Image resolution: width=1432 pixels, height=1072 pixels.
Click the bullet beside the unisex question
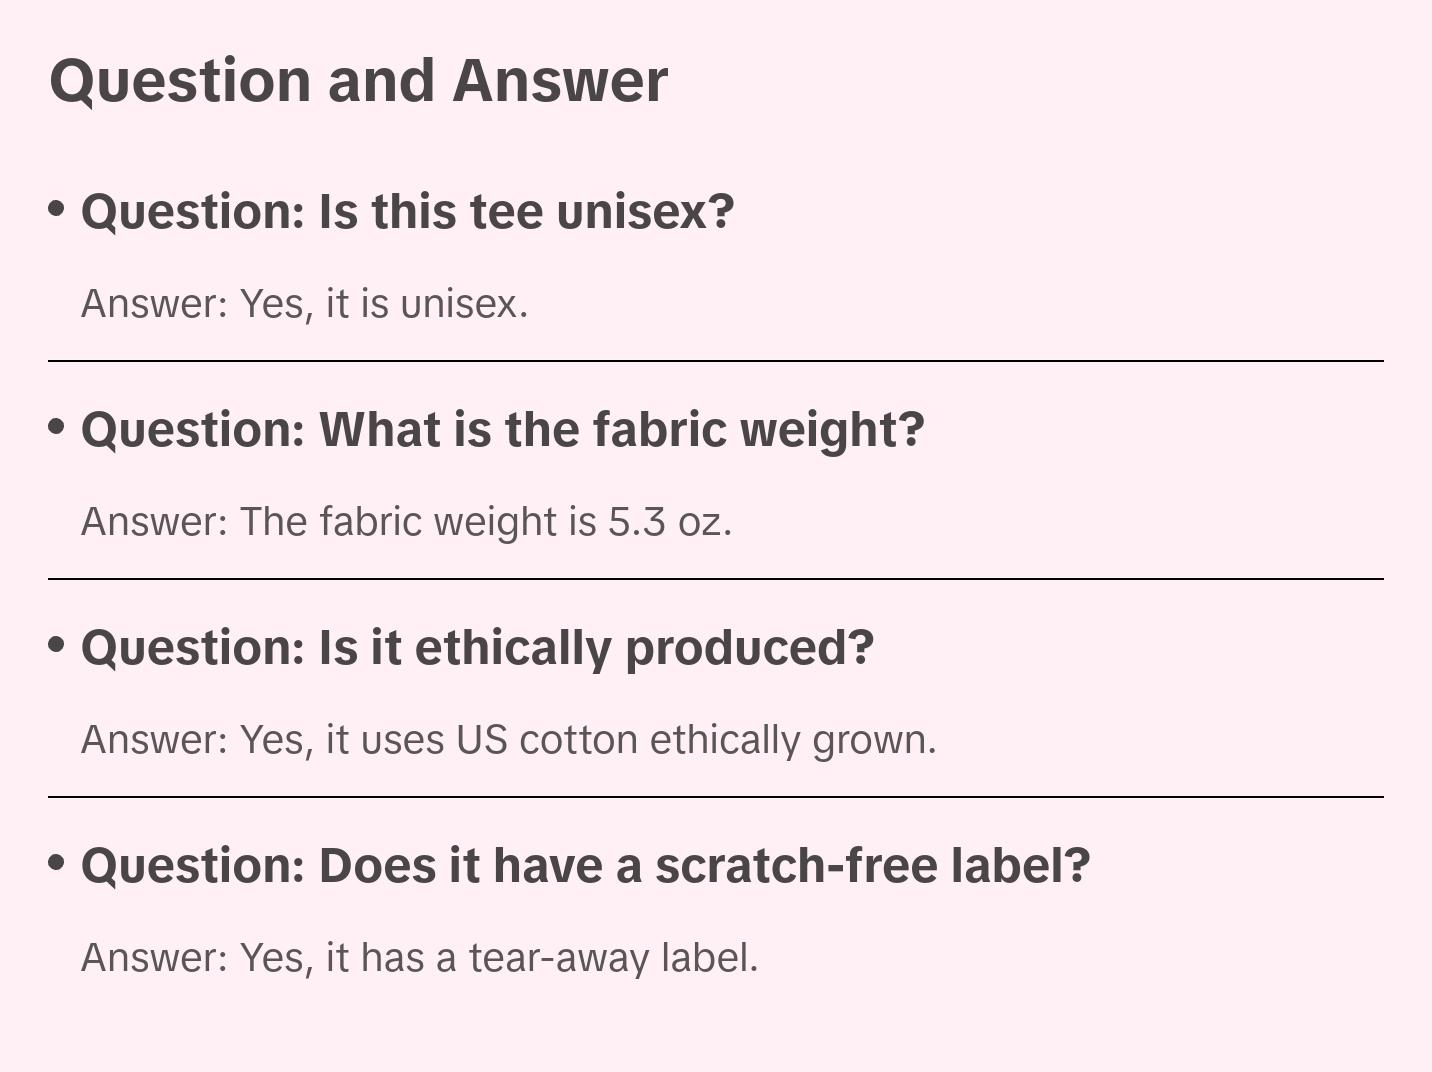pyautogui.click(x=57, y=209)
